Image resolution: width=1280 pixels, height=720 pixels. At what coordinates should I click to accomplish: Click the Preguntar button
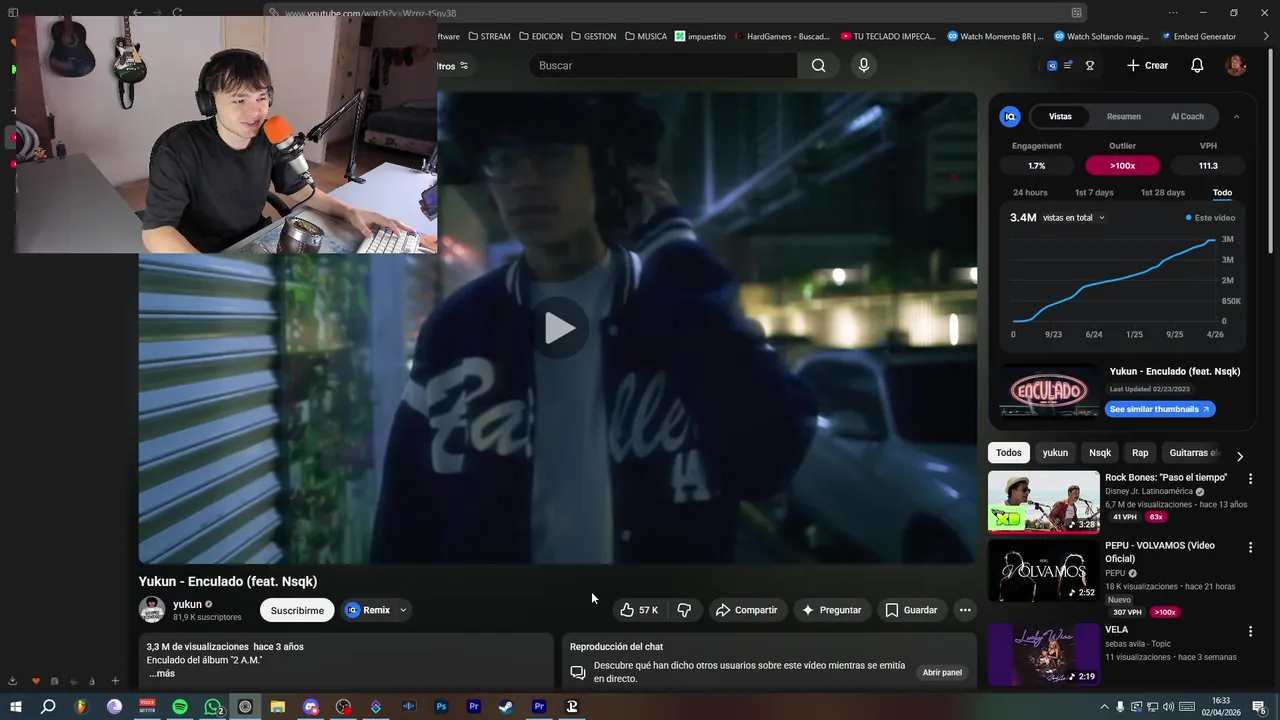click(832, 610)
